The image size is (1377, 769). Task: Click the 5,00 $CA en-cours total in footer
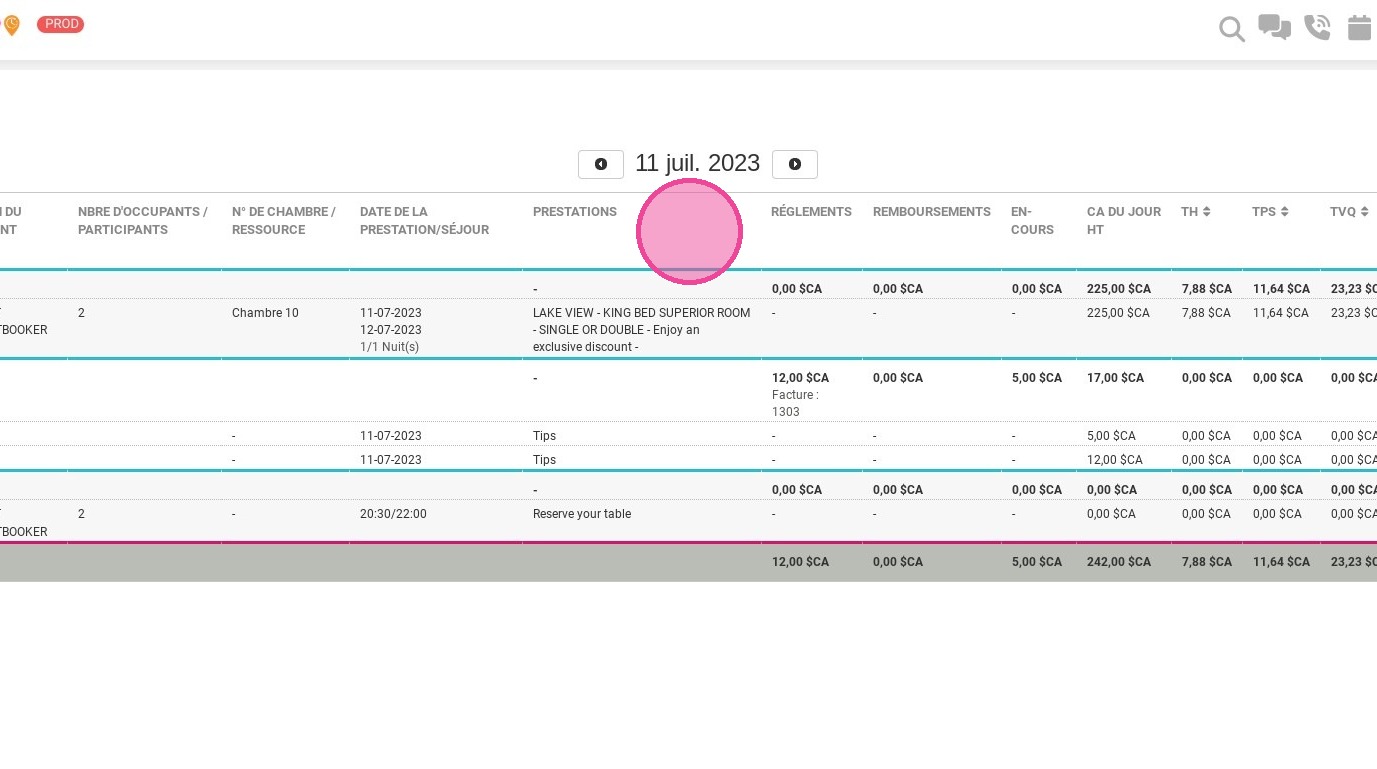click(x=1037, y=562)
